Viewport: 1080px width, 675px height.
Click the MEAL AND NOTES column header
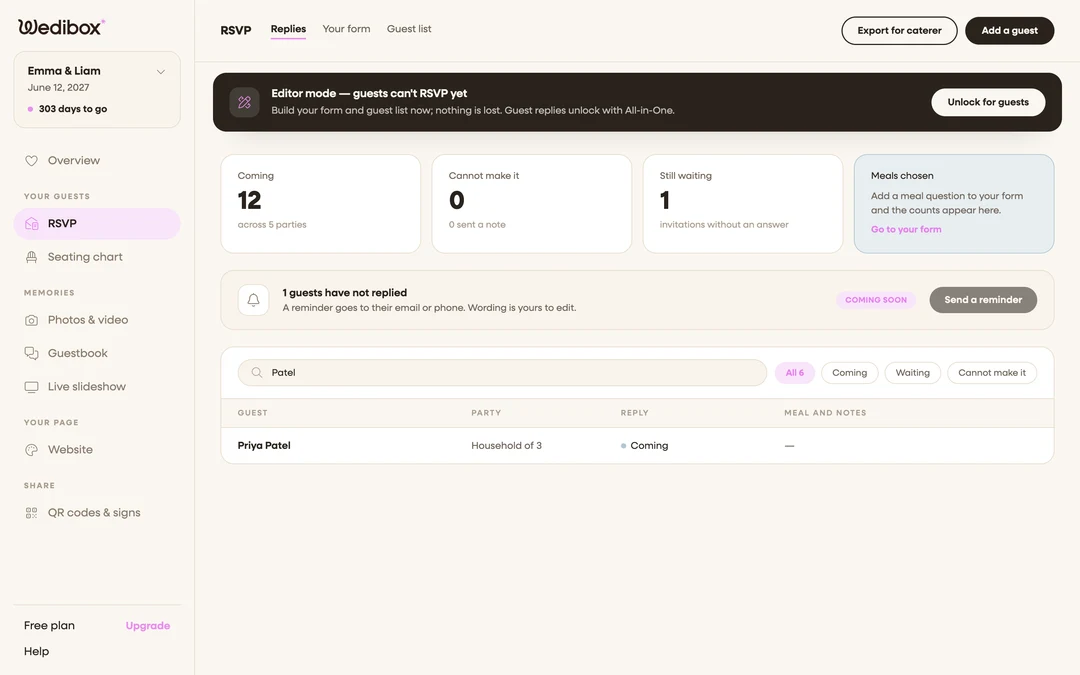(825, 413)
